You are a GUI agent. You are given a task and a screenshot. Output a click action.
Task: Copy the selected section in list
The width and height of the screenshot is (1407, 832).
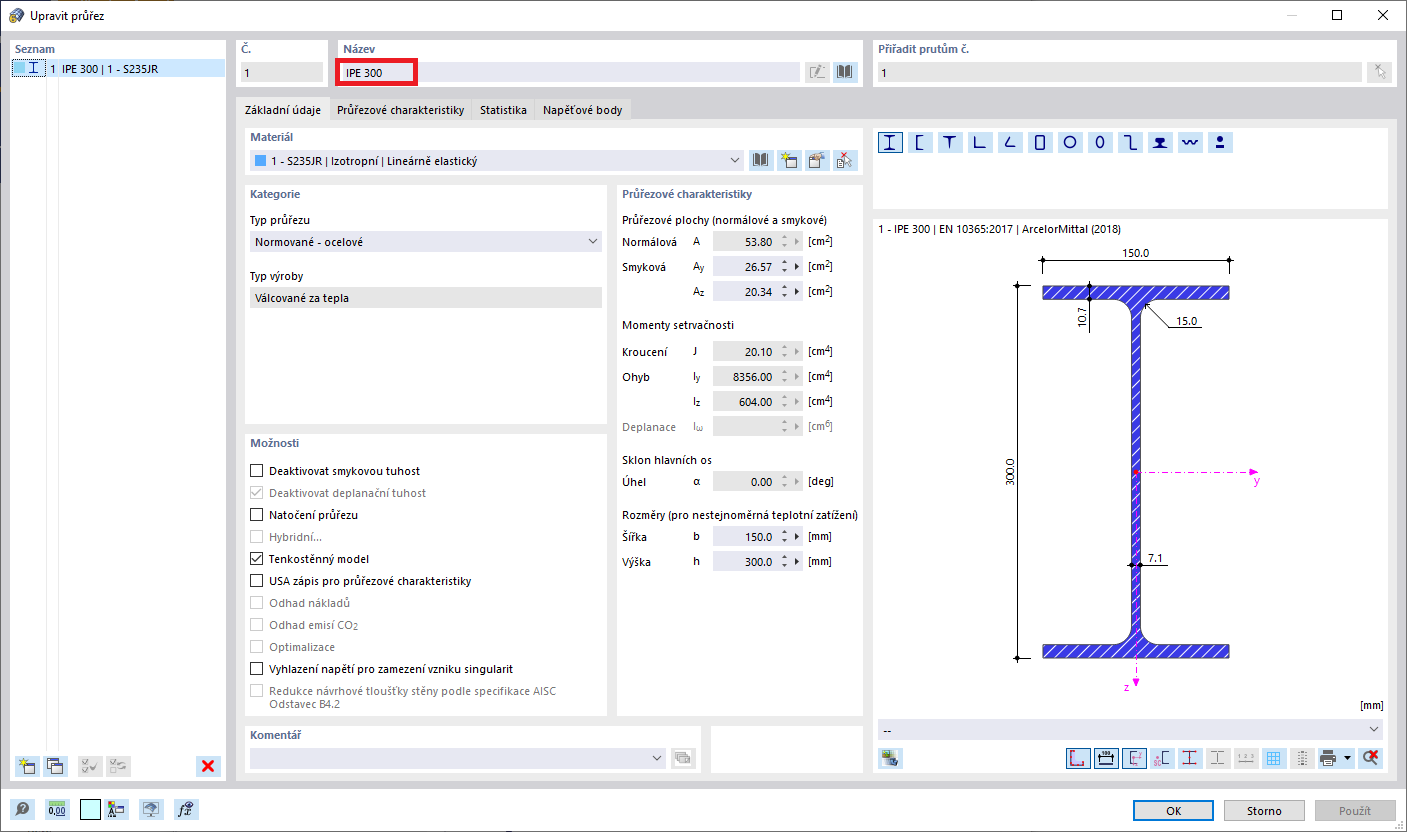[x=54, y=766]
